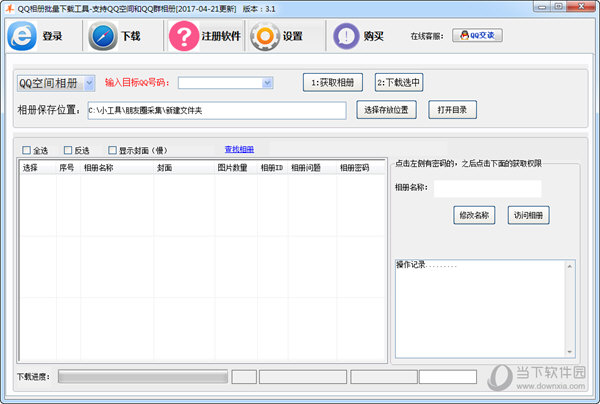The height and width of the screenshot is (404, 600).
Task: Minimize the QQ相册批量下载工具 window
Action: point(542,7)
